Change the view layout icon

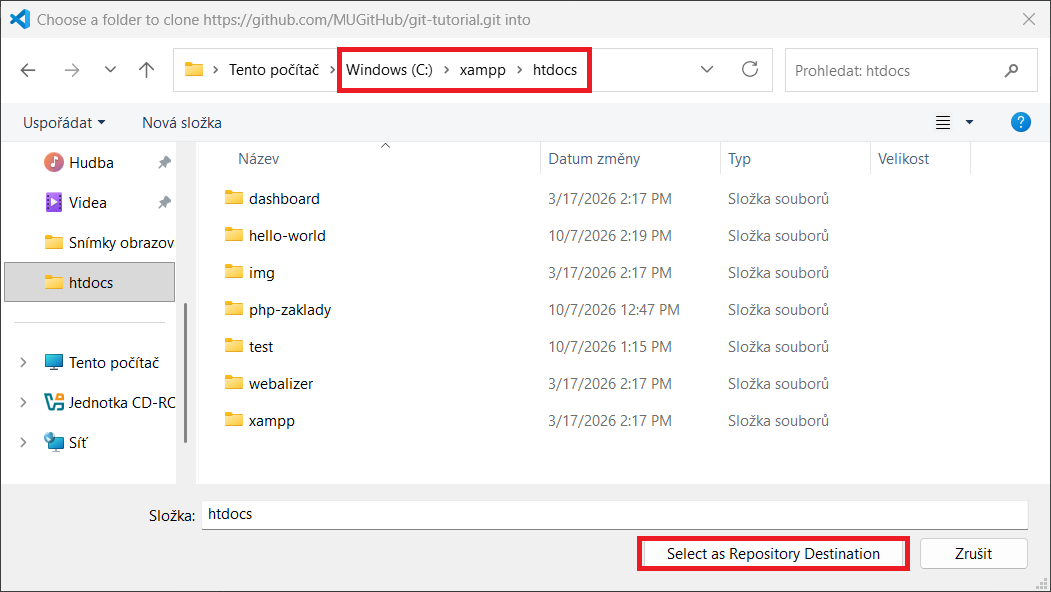click(x=942, y=123)
